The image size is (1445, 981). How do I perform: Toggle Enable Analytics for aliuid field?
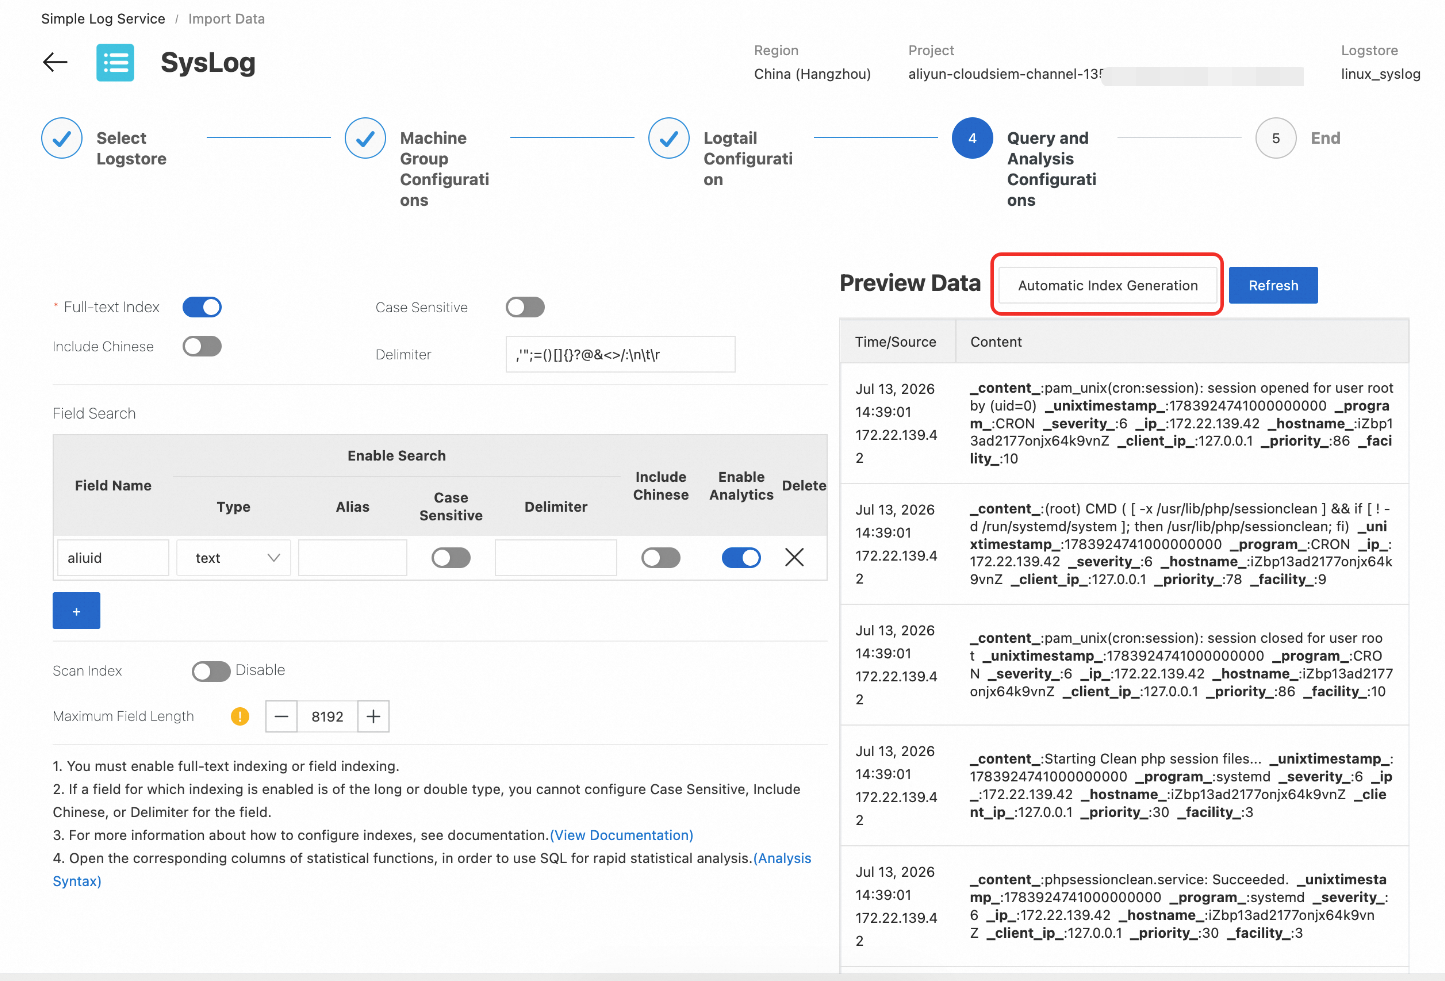741,557
